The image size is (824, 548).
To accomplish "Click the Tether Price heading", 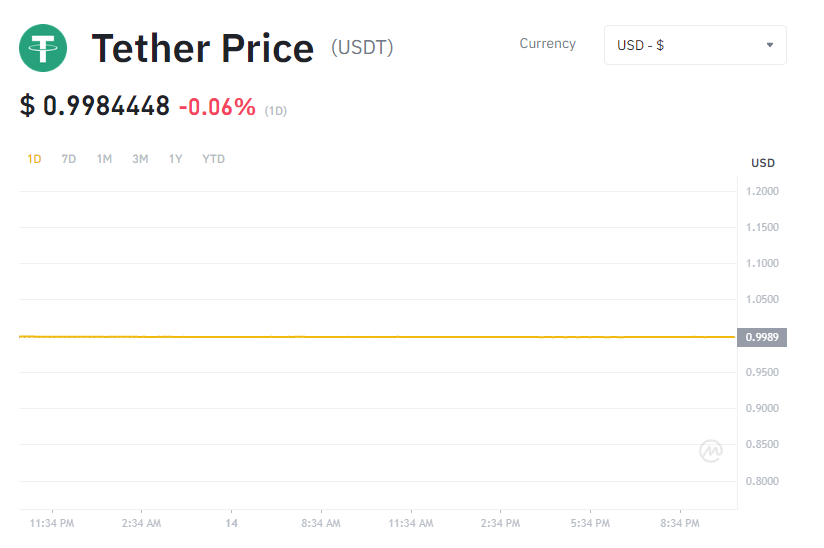I will tap(203, 48).
